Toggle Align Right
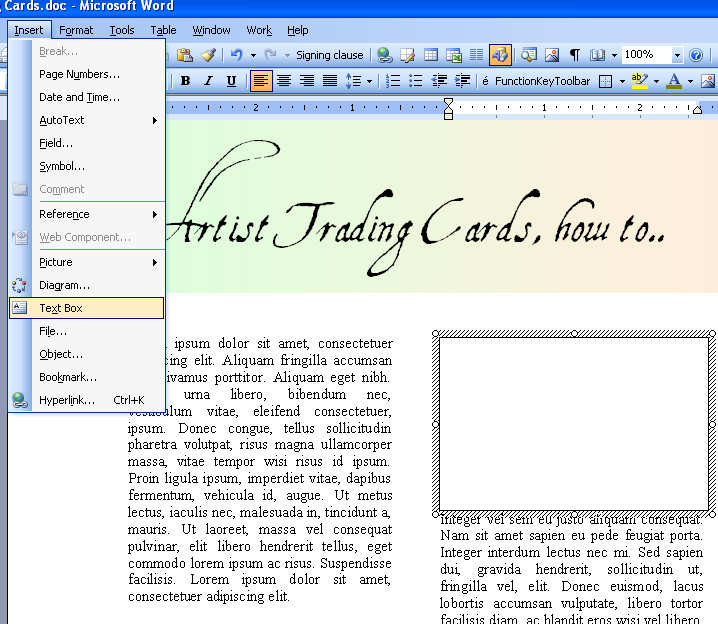Image resolution: width=718 pixels, height=624 pixels. (x=307, y=81)
